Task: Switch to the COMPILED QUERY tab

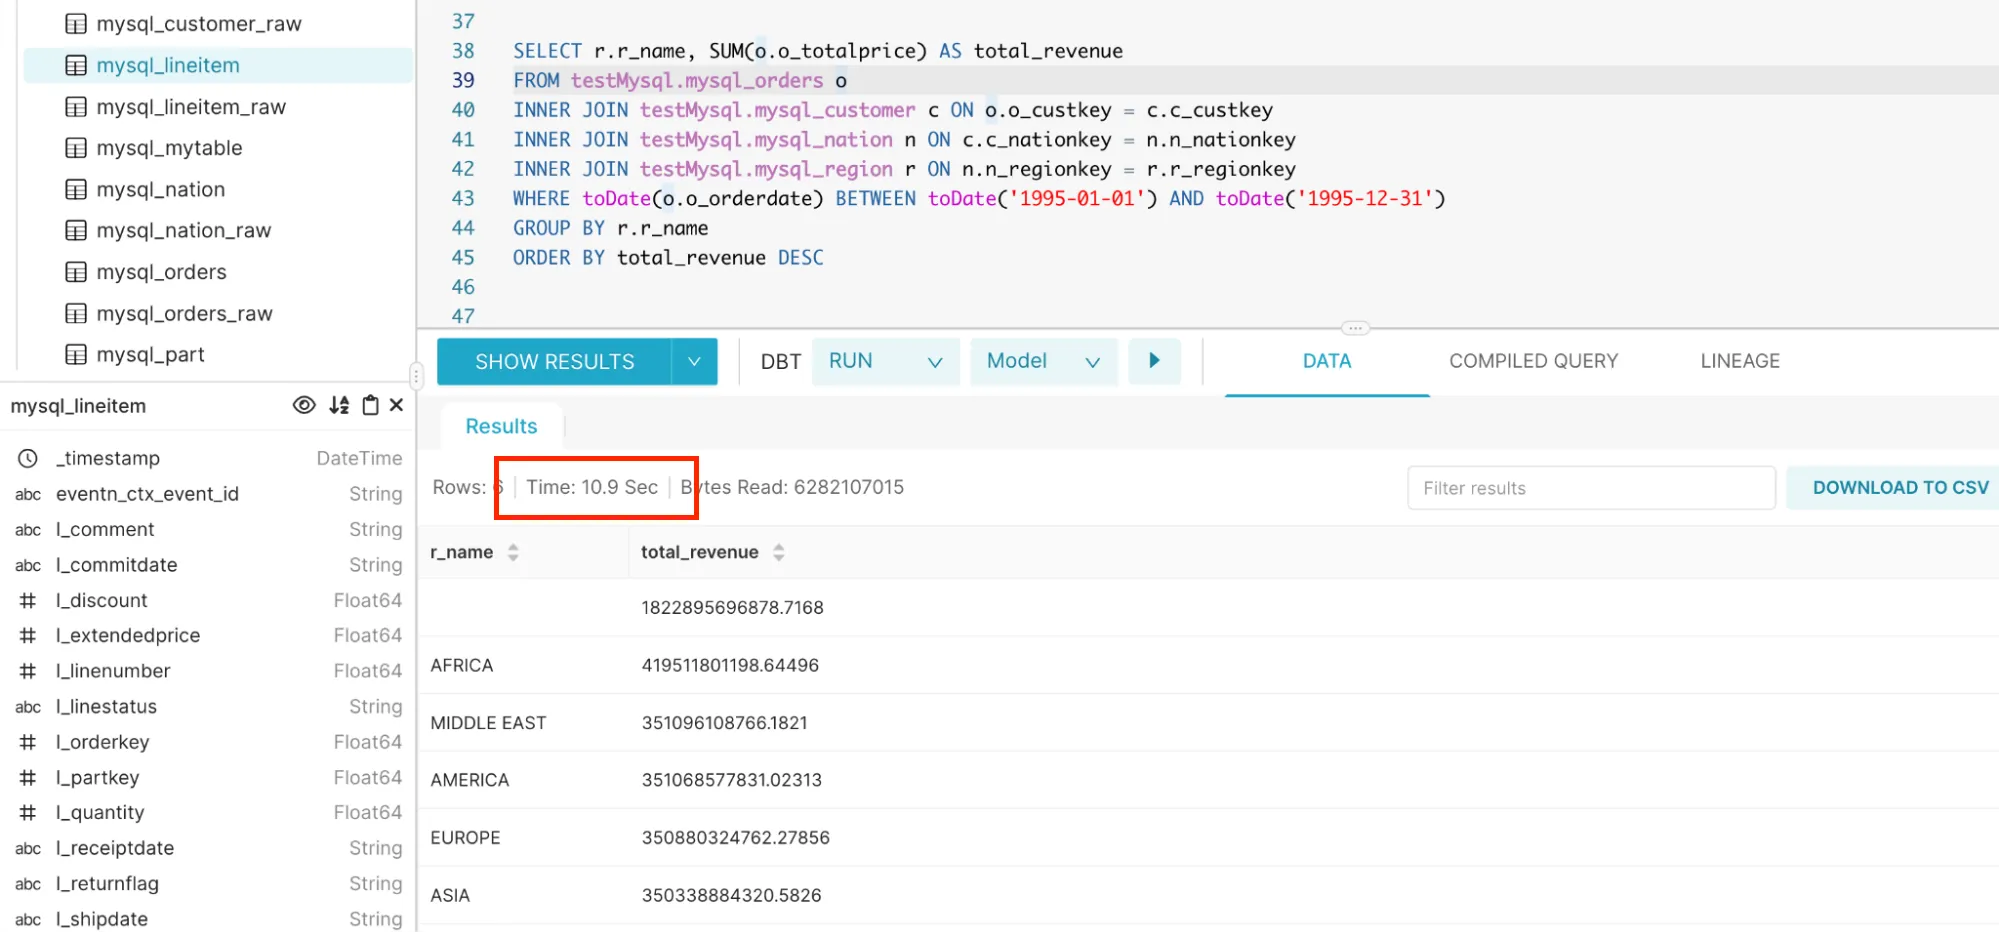Action: coord(1533,361)
